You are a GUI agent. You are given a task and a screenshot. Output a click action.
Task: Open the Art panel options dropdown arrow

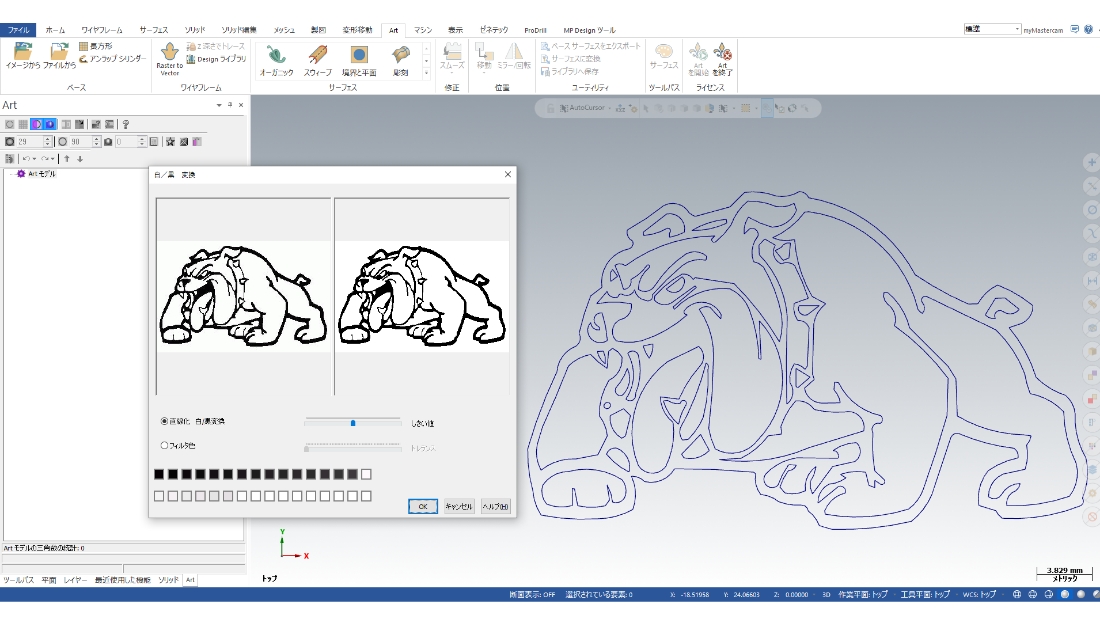219,105
